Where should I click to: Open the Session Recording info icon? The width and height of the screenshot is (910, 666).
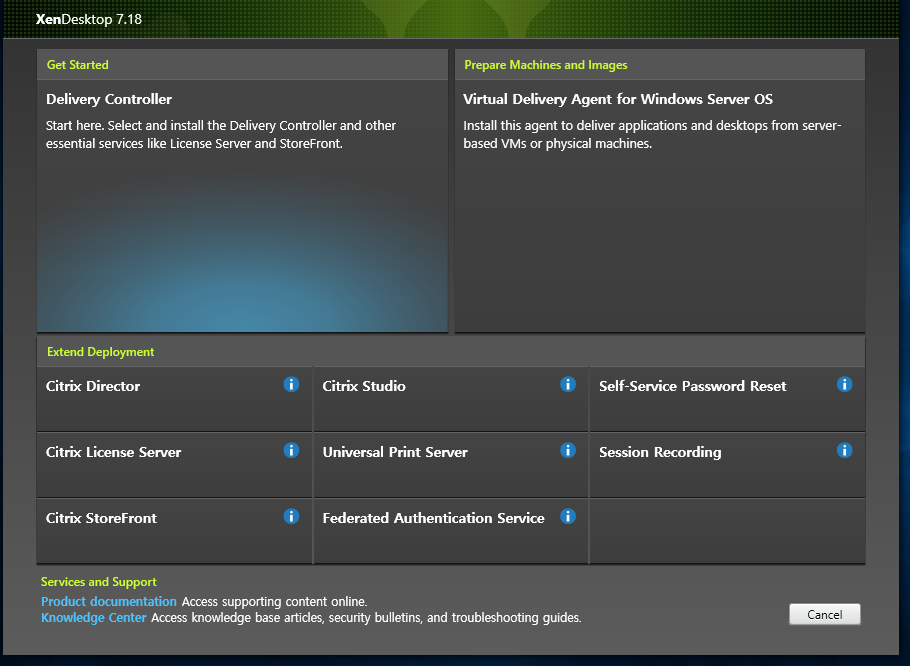(844, 450)
